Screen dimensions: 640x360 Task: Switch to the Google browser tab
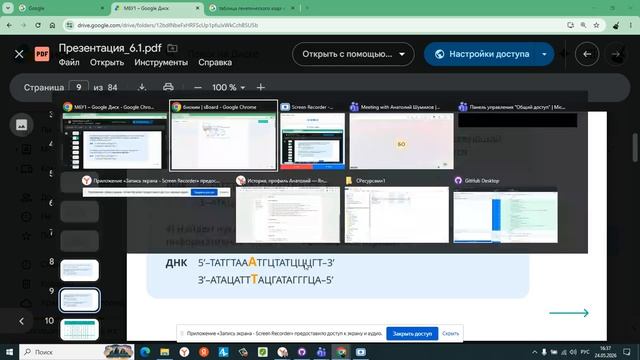[61, 8]
